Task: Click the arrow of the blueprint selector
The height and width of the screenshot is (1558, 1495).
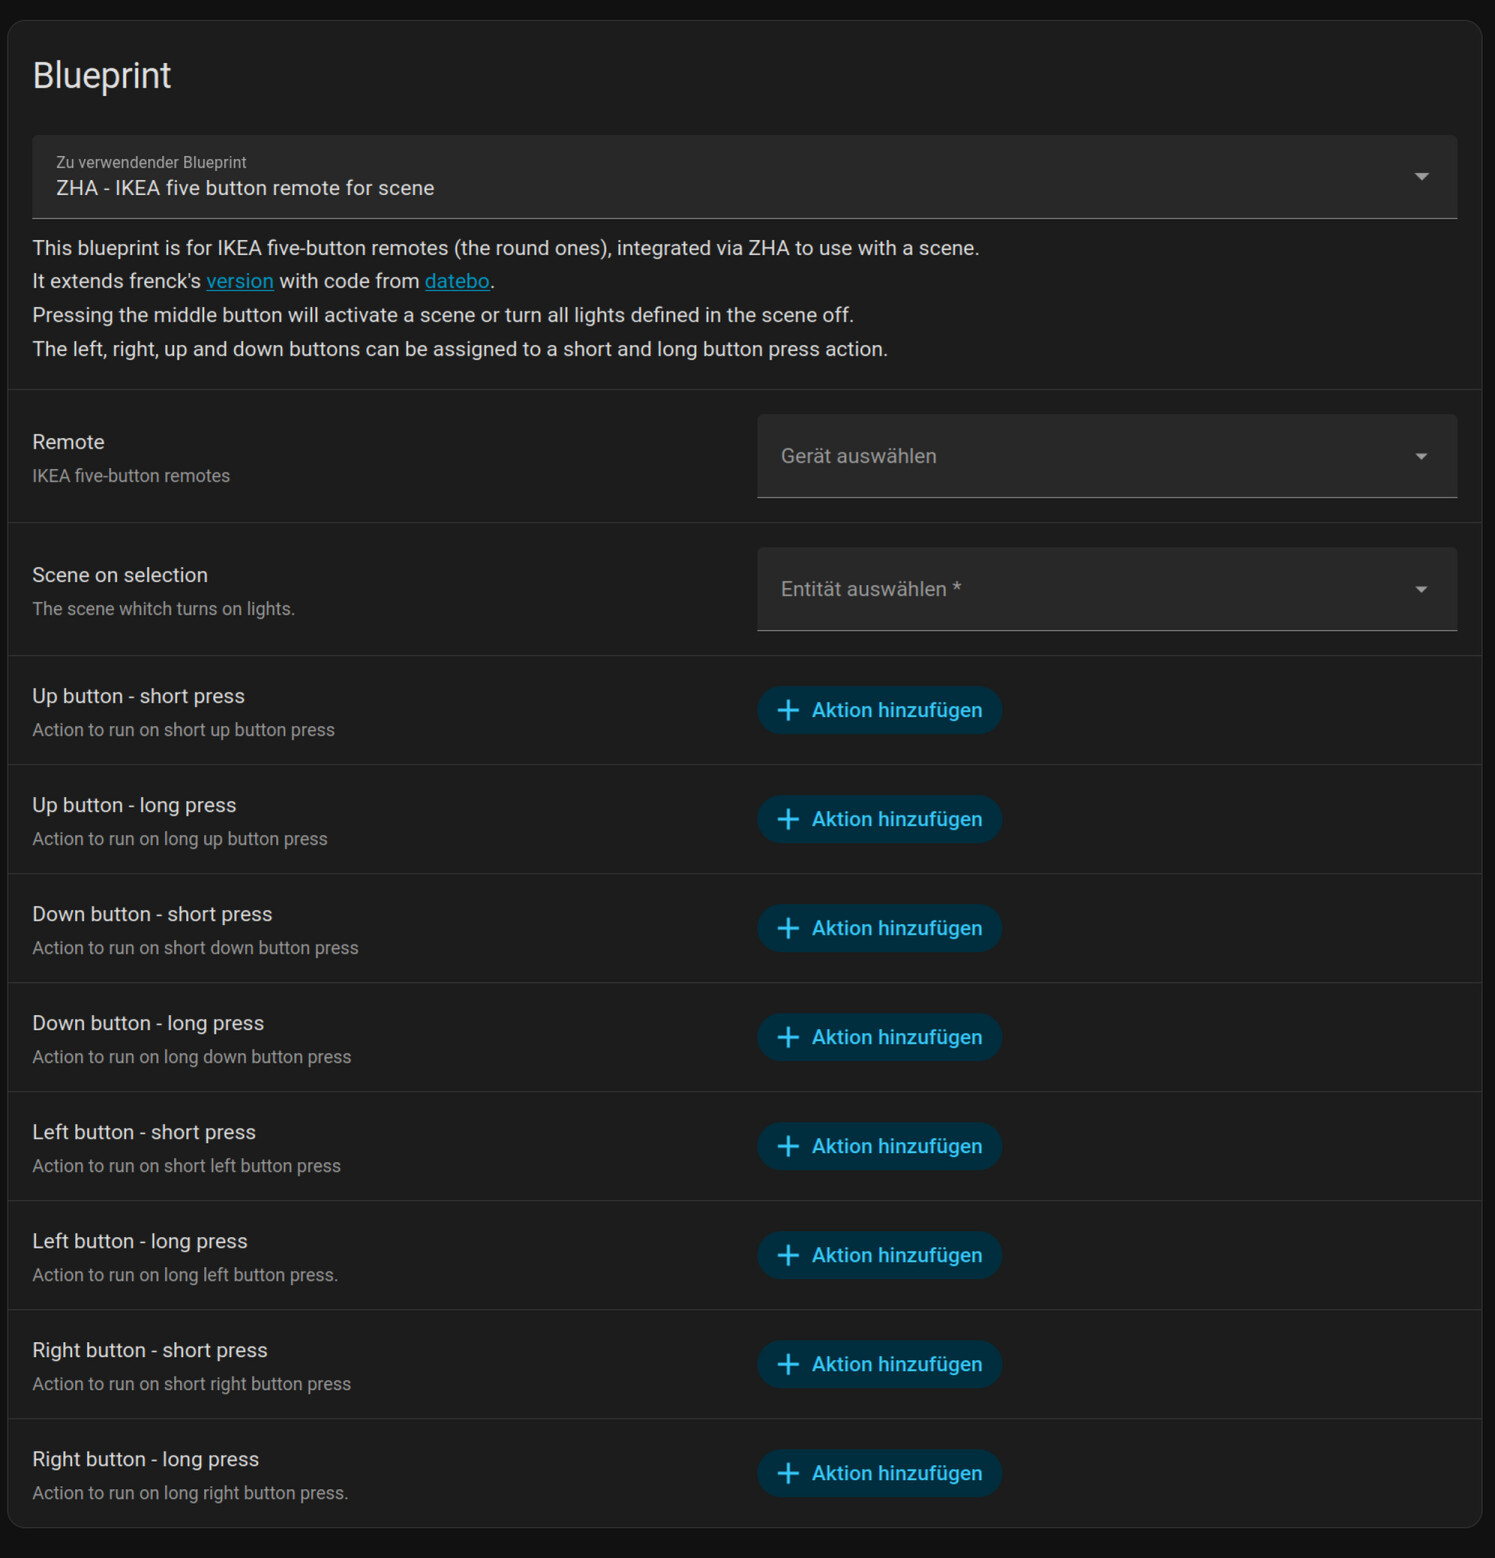Action: coord(1421,177)
